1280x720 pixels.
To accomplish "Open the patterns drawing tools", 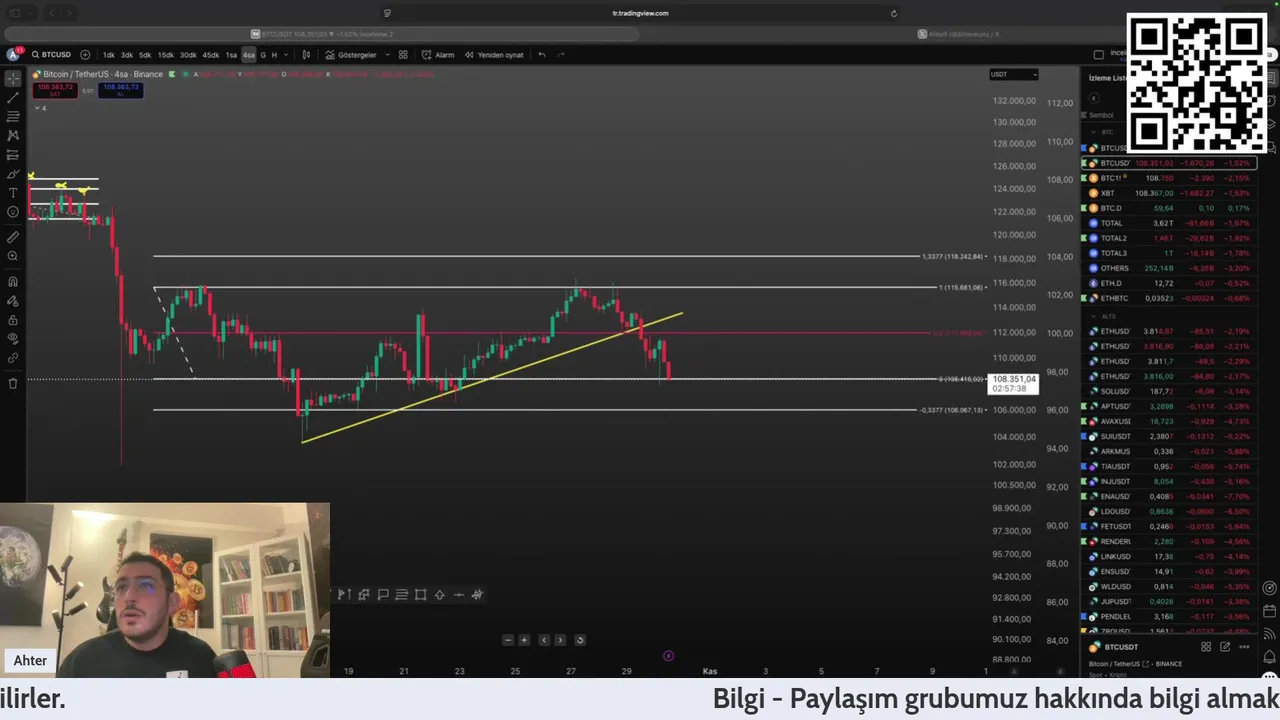I will click(13, 135).
